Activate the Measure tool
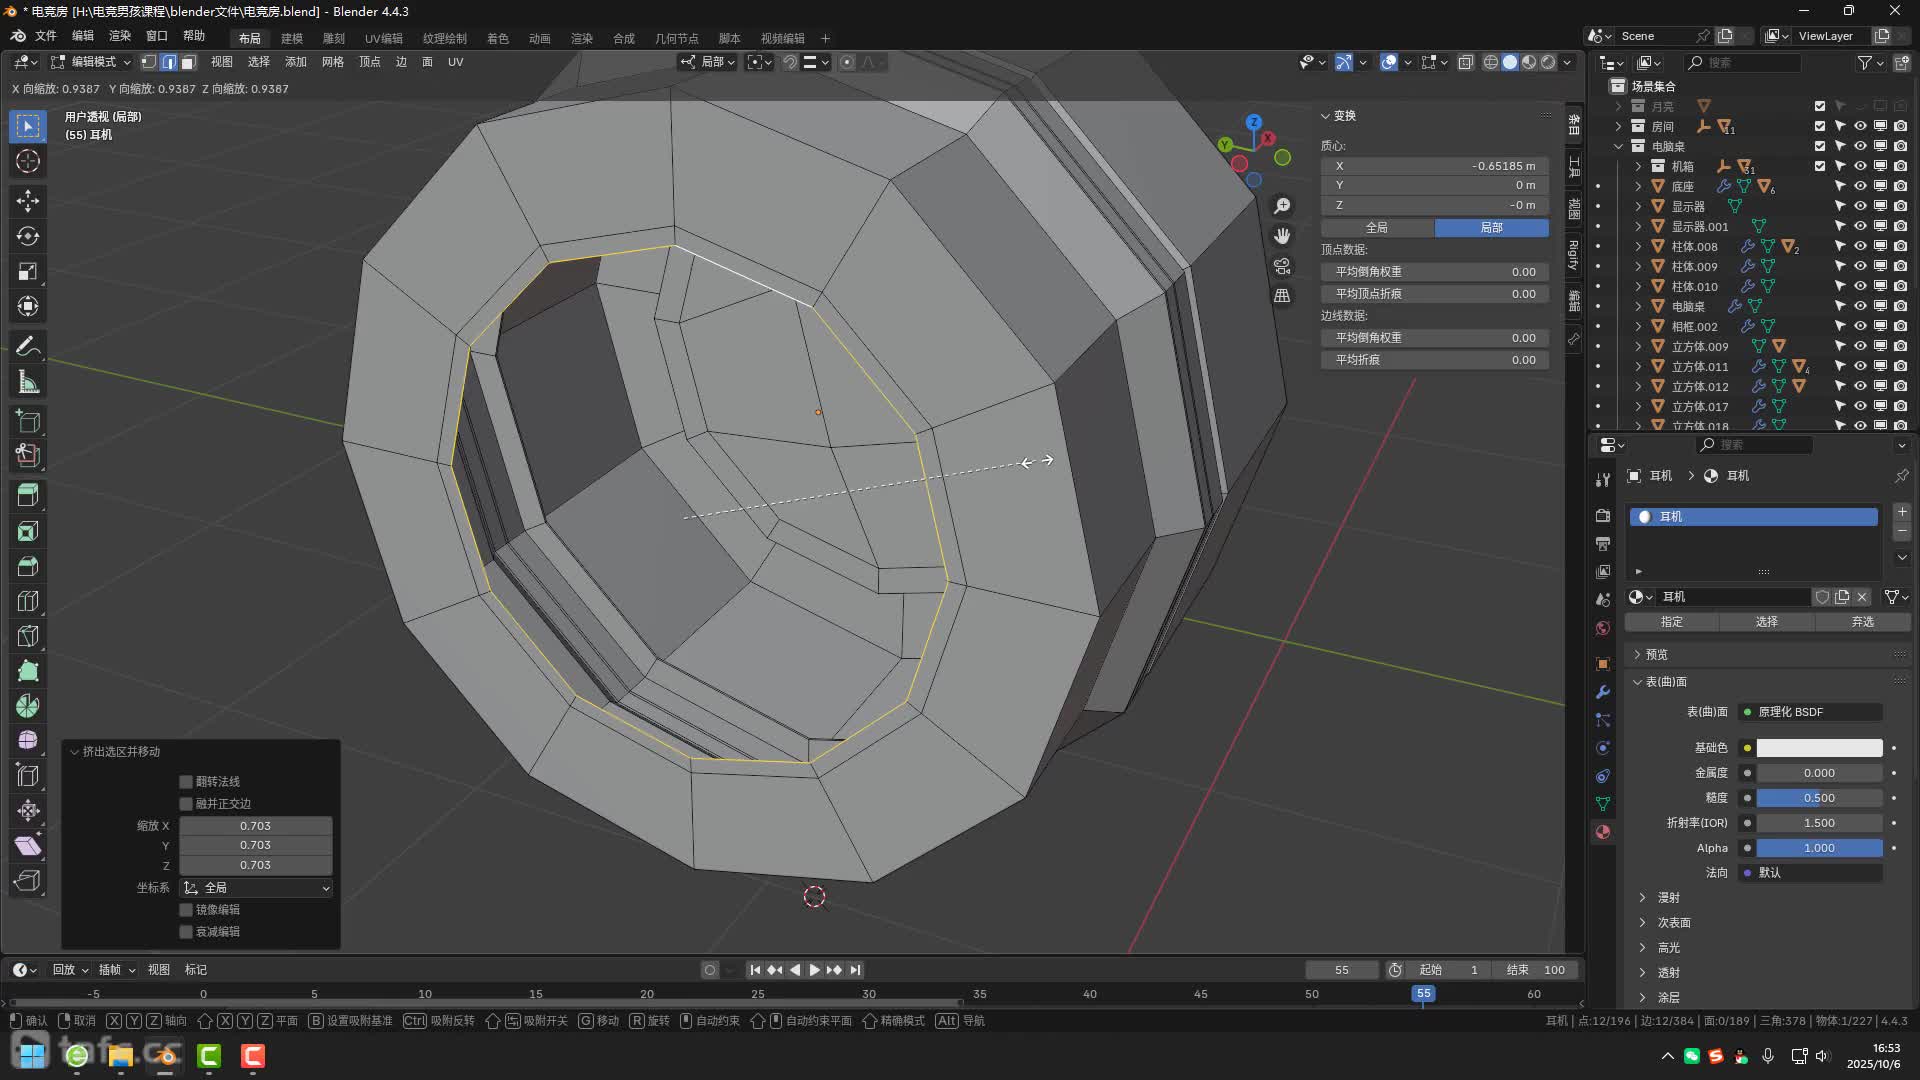Screen dimensions: 1920x1080 [x=28, y=382]
